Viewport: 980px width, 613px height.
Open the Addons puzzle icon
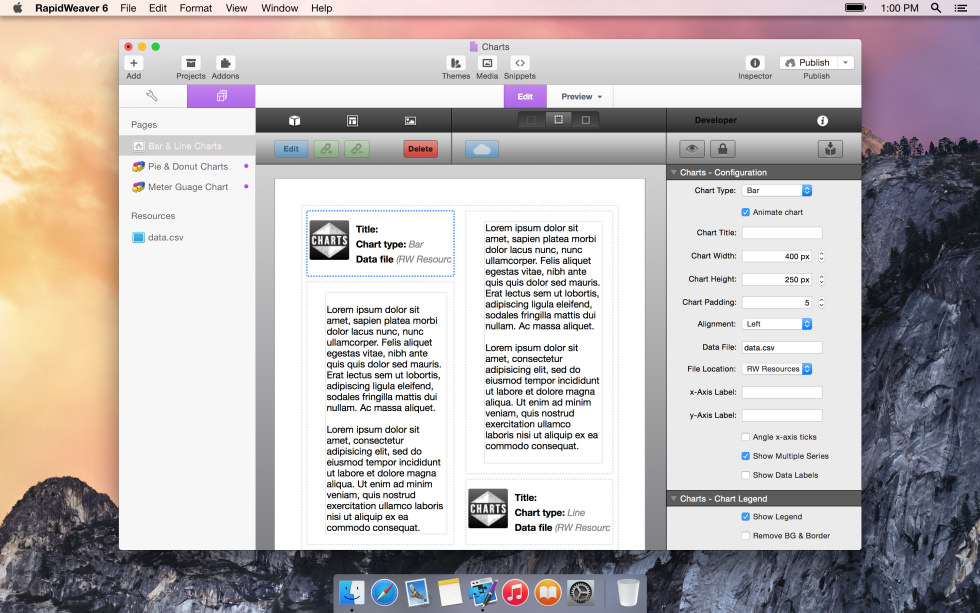coord(225,63)
